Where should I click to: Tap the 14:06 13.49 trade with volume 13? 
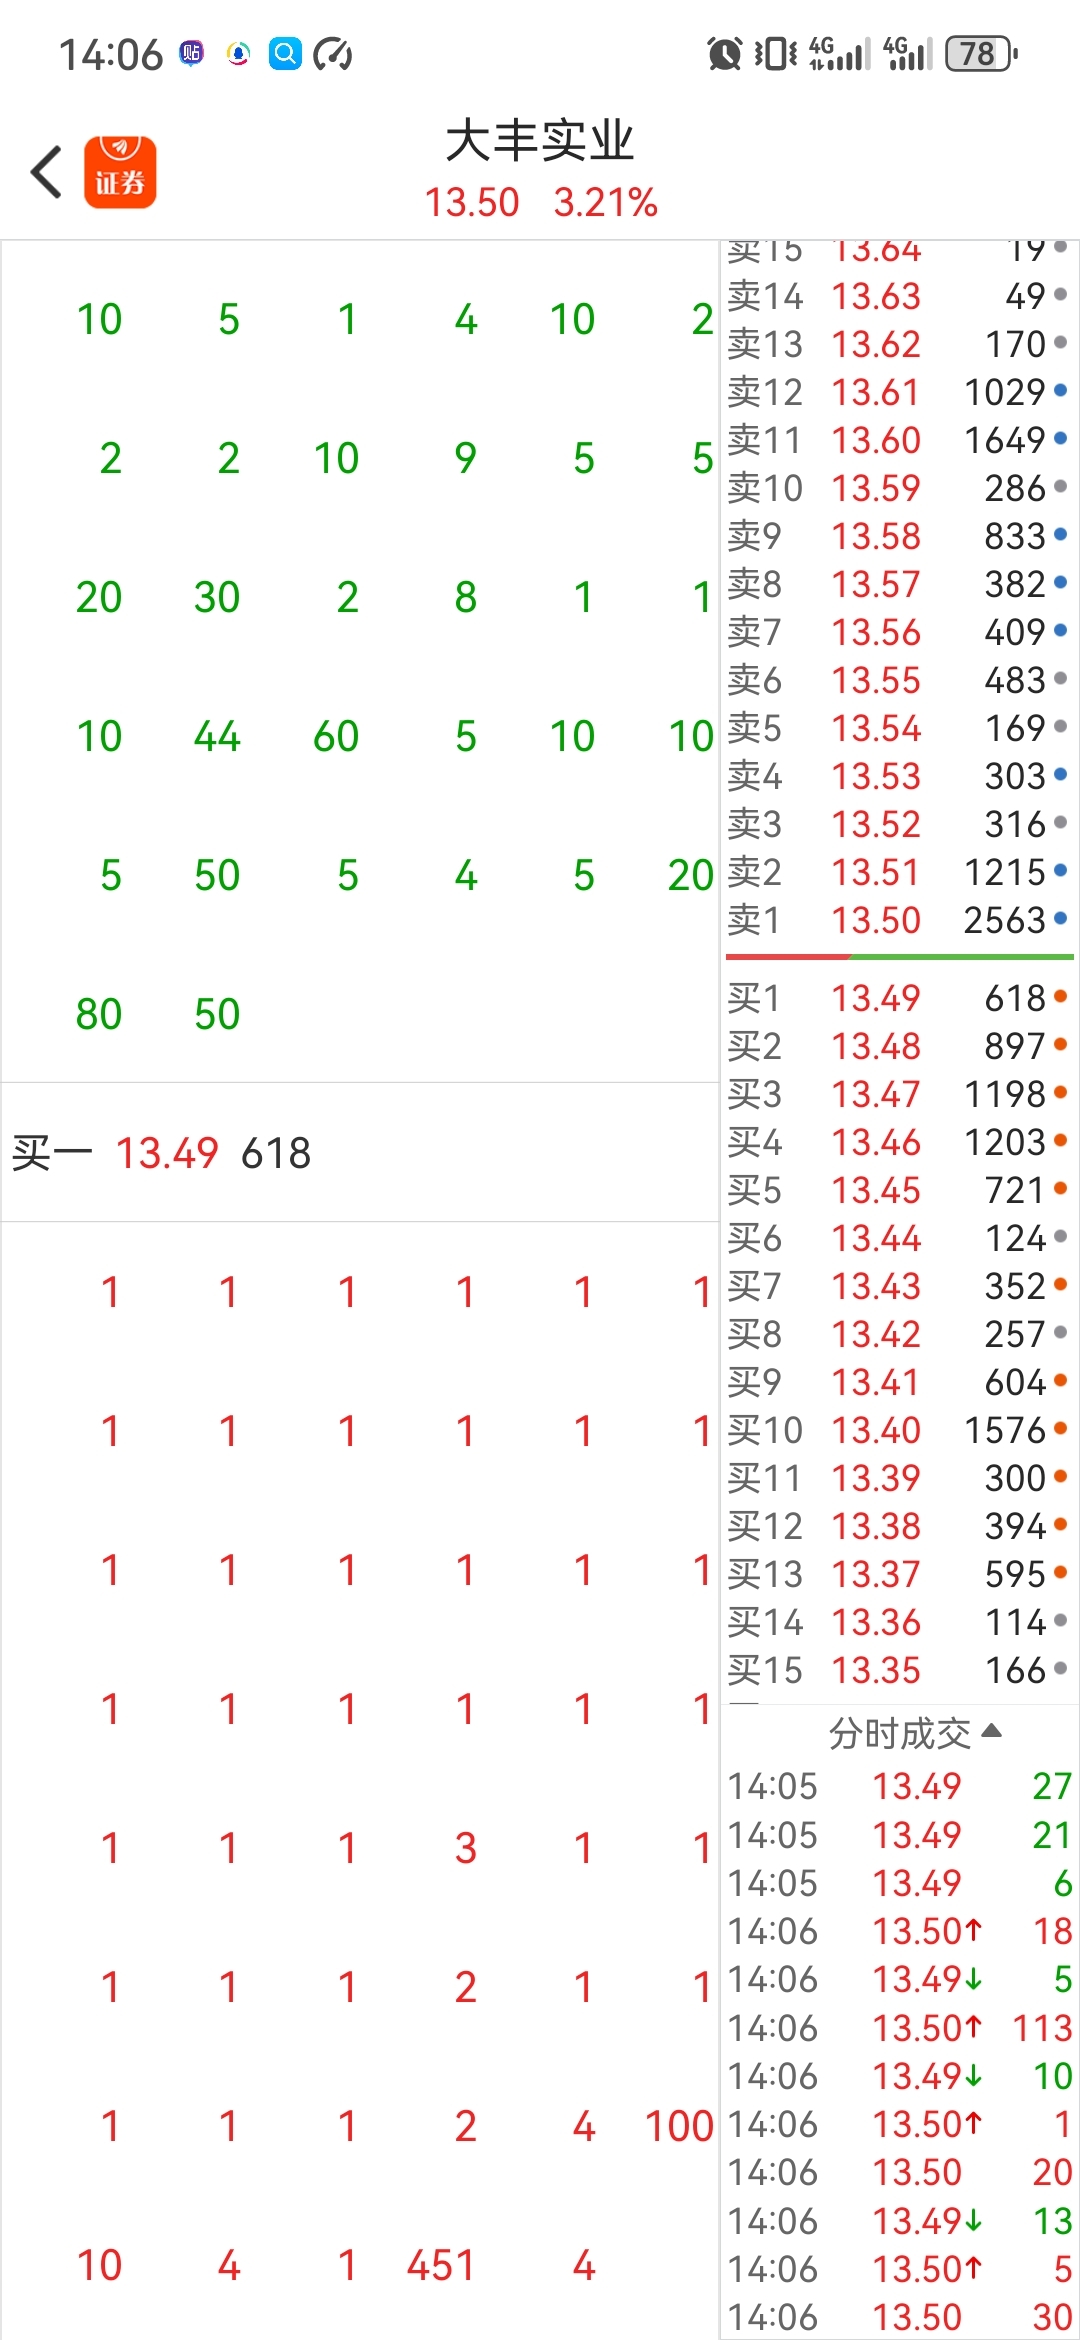(x=898, y=2221)
